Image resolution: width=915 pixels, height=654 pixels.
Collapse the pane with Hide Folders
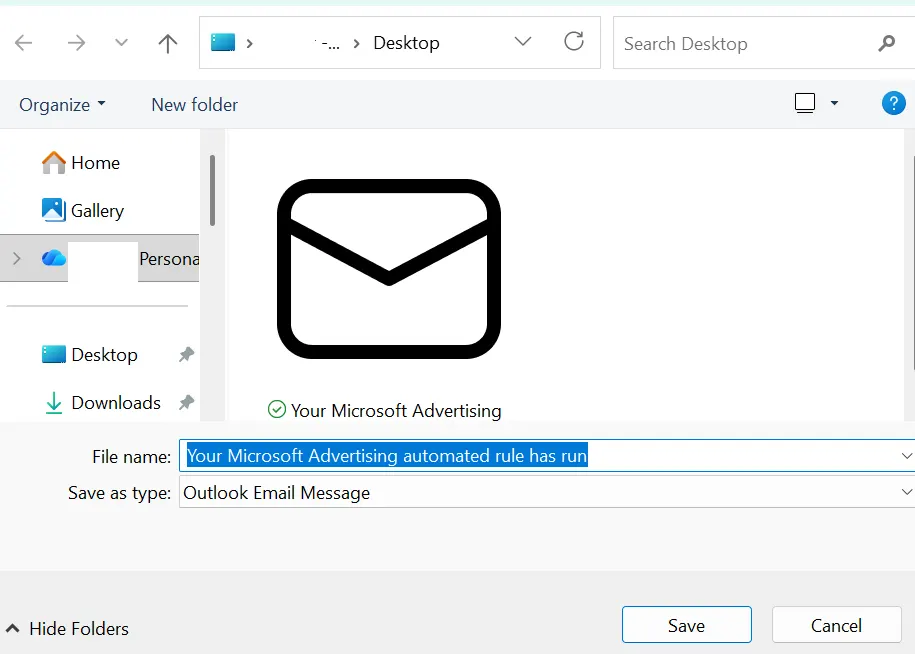click(68, 629)
